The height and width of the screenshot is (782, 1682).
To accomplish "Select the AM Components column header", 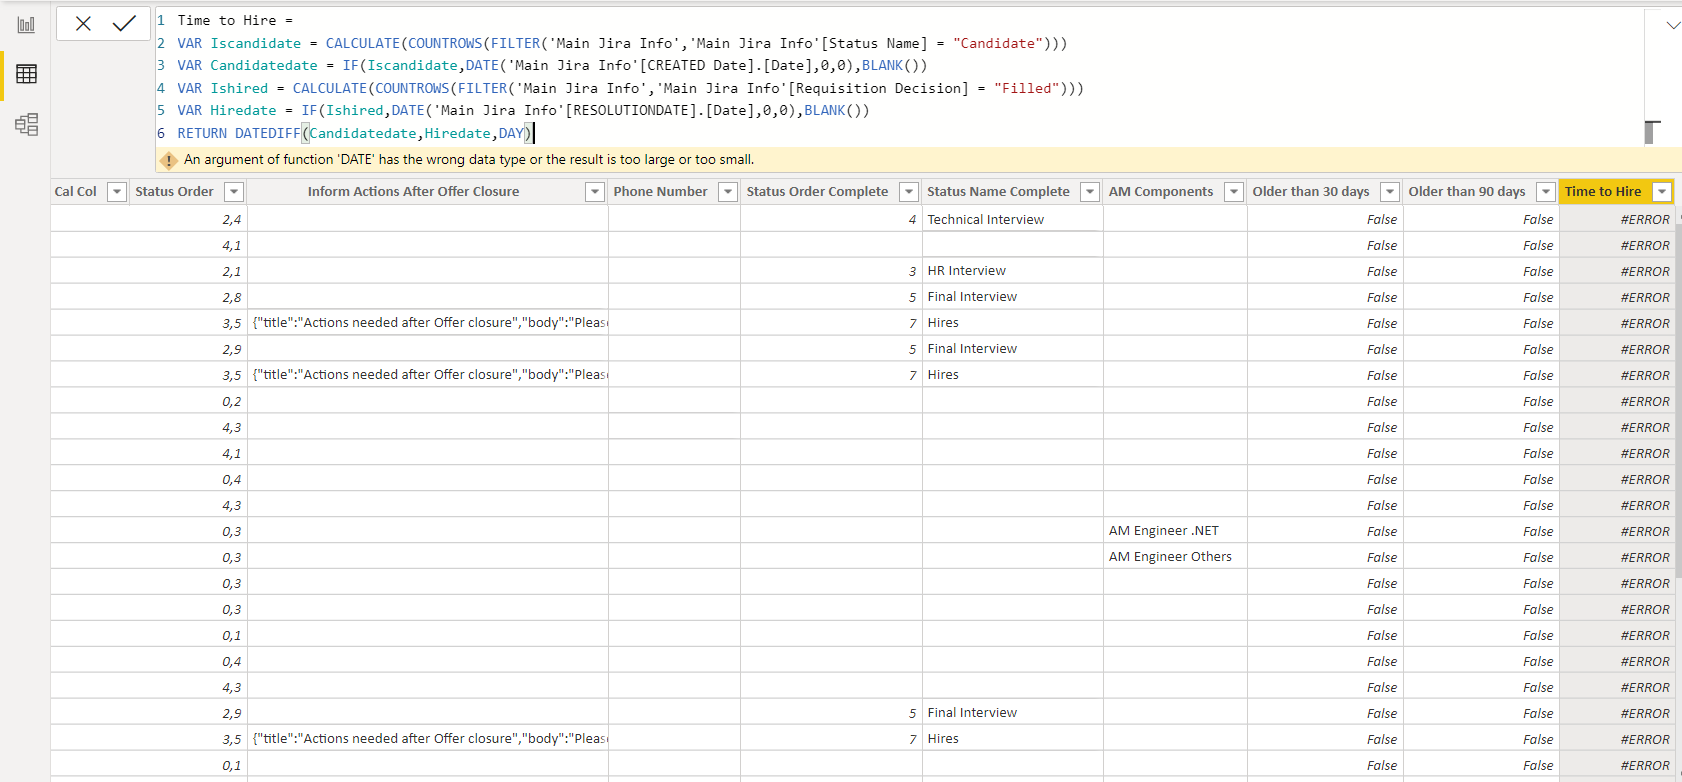I will (1161, 192).
